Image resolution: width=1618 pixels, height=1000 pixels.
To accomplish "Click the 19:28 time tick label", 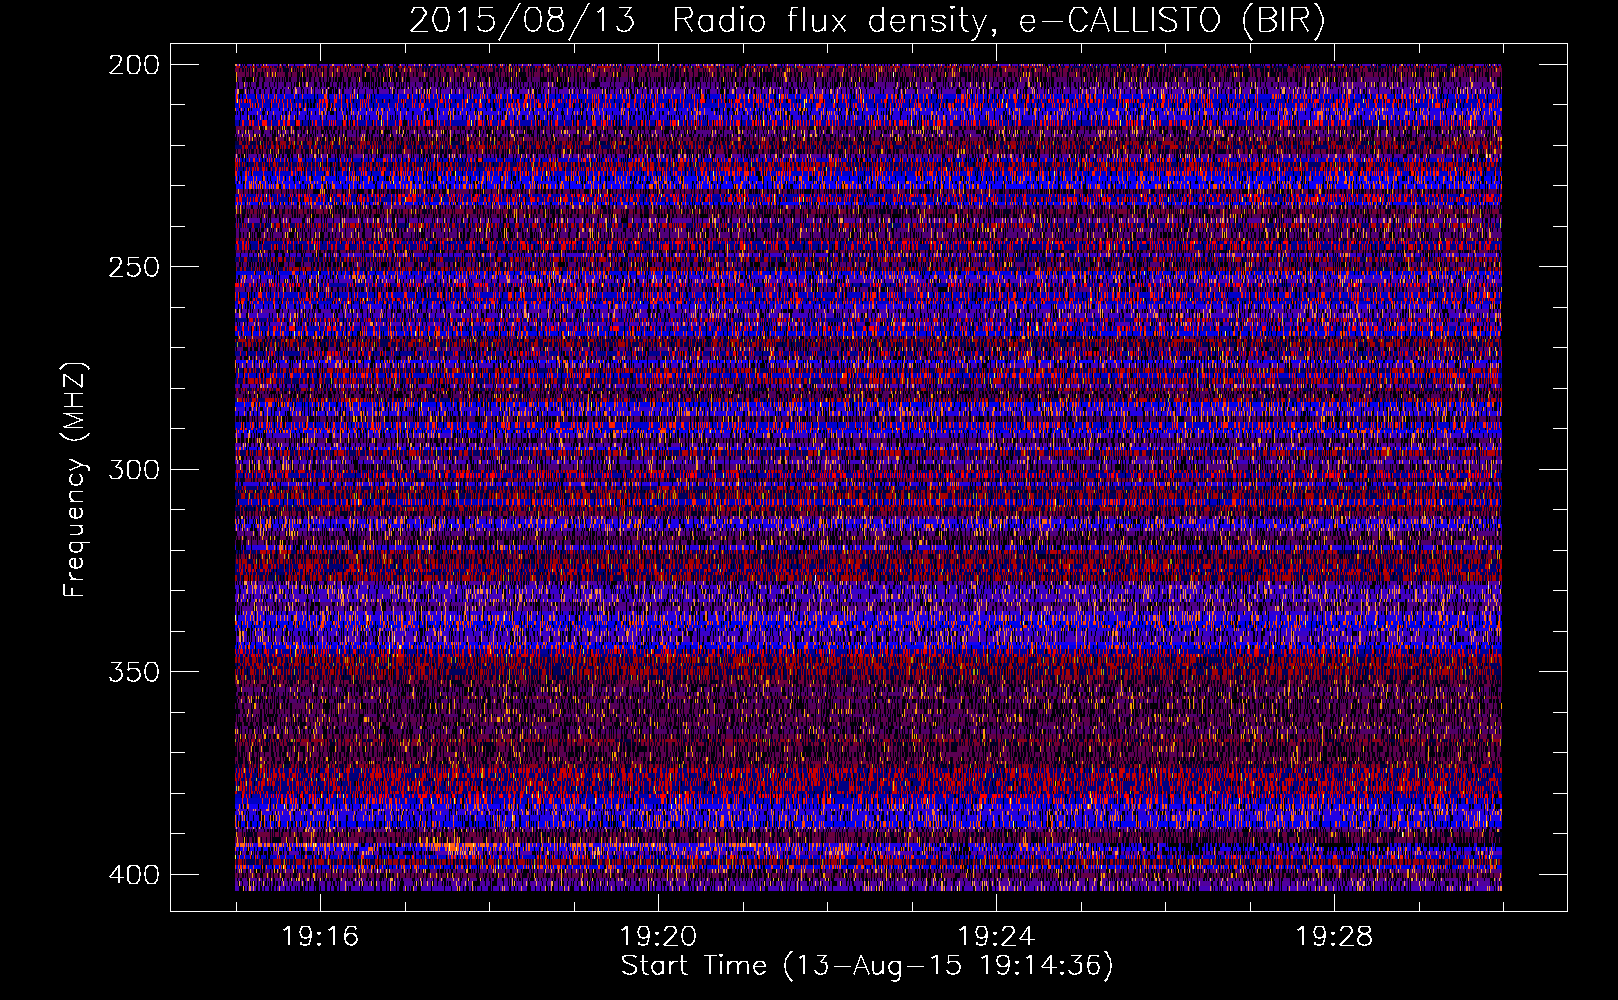I will tap(1334, 937).
